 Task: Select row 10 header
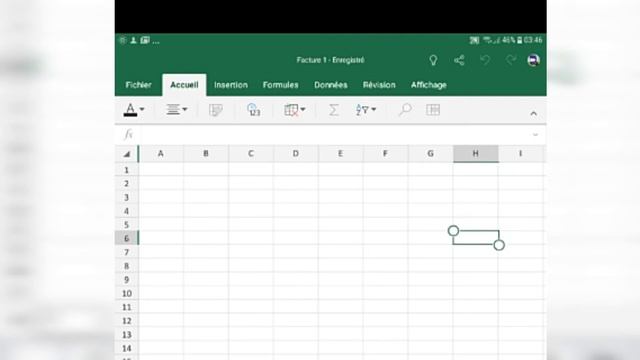(127, 293)
